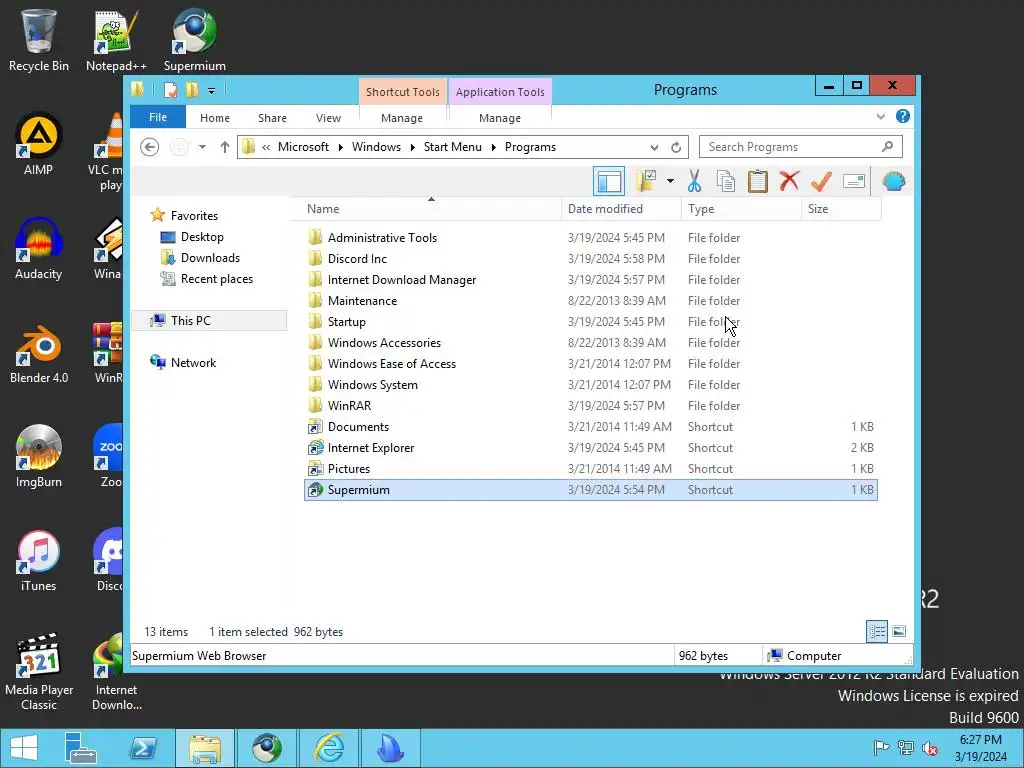Click the clipboard Paste icon
The width and height of the screenshot is (1024, 768).
click(758, 181)
